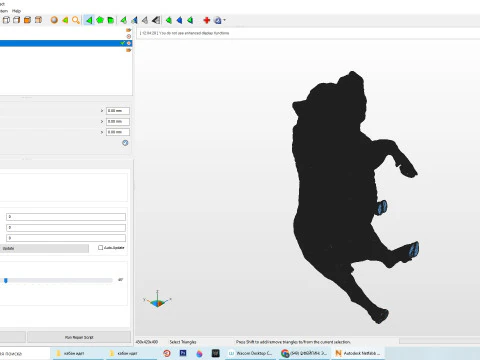Click the red circle icon above highlighted row
This screenshot has height=360, width=480.
coord(129,36)
